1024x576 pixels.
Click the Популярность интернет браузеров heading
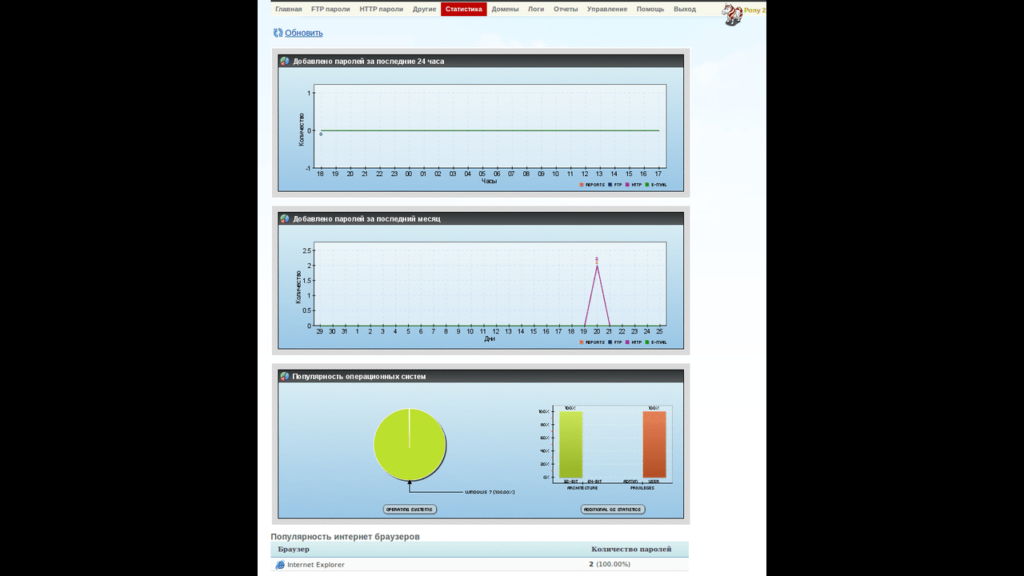(345, 537)
